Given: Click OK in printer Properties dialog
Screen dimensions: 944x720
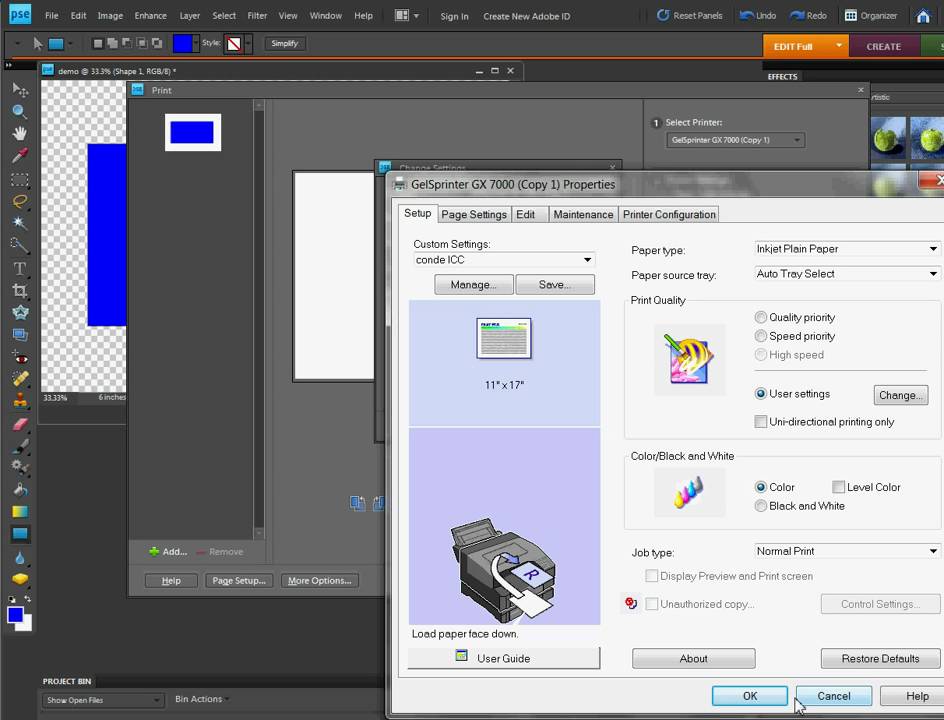Looking at the screenshot, I should 750,696.
